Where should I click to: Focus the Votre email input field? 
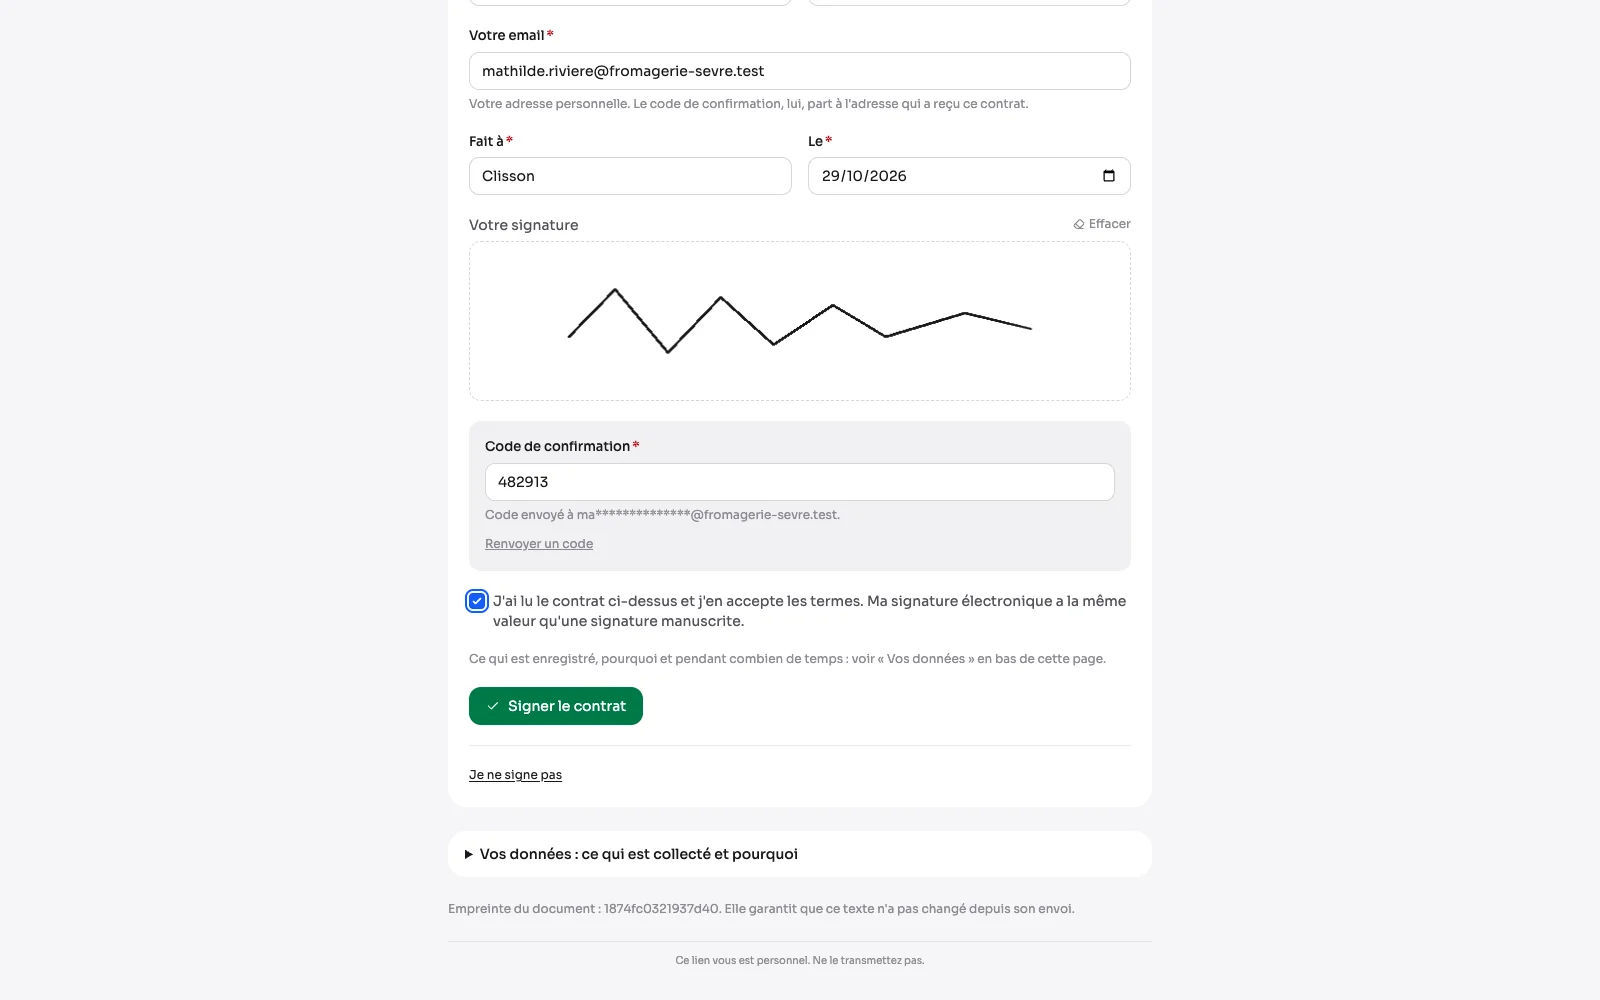800,71
